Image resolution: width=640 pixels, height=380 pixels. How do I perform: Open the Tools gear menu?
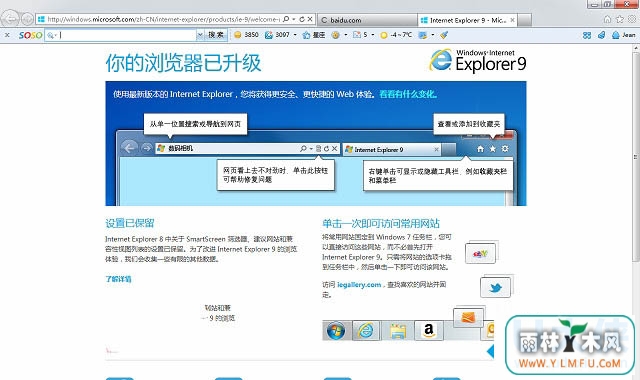[x=632, y=19]
